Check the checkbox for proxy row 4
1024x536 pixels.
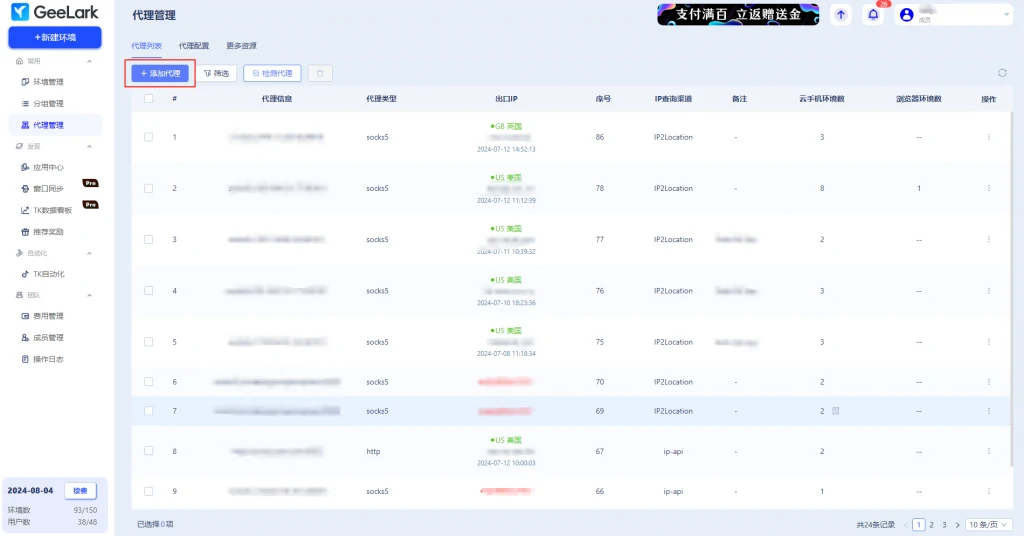pos(149,291)
